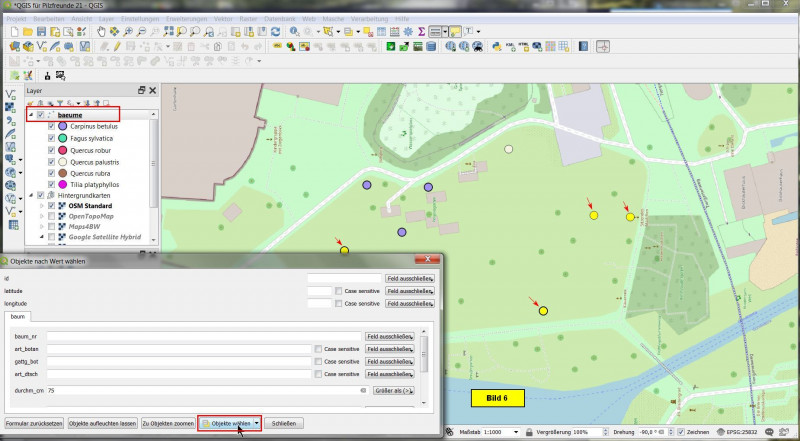This screenshot has height=441, width=800.
Task: Click the Zu Objekten zoomen button
Action: pos(168,423)
